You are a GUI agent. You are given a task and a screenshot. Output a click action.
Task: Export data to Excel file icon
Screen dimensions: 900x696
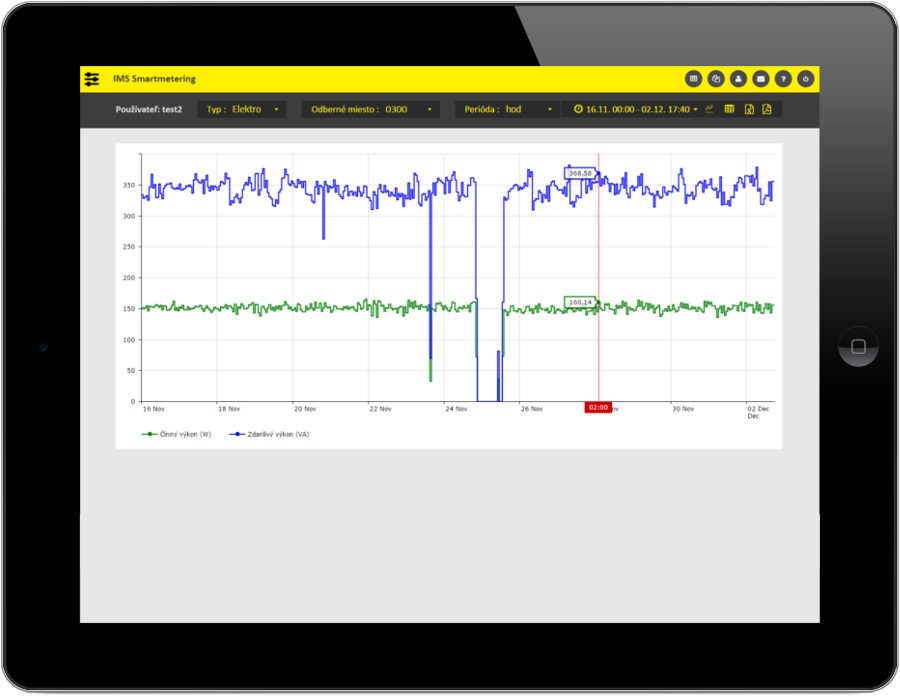coord(749,109)
